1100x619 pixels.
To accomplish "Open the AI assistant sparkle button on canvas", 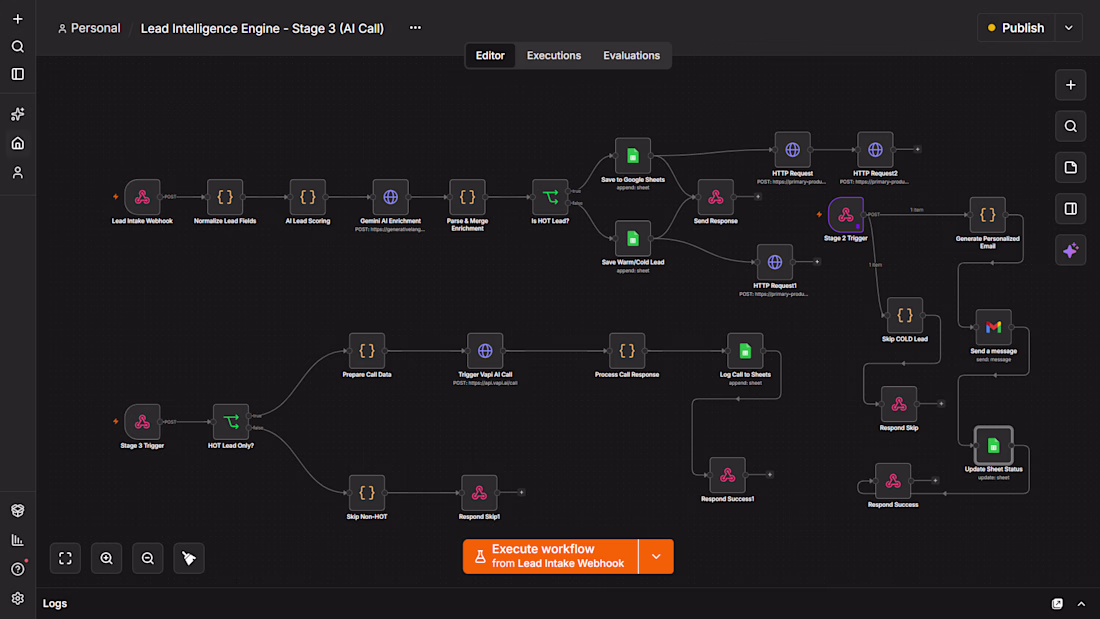I will pyautogui.click(x=1071, y=251).
